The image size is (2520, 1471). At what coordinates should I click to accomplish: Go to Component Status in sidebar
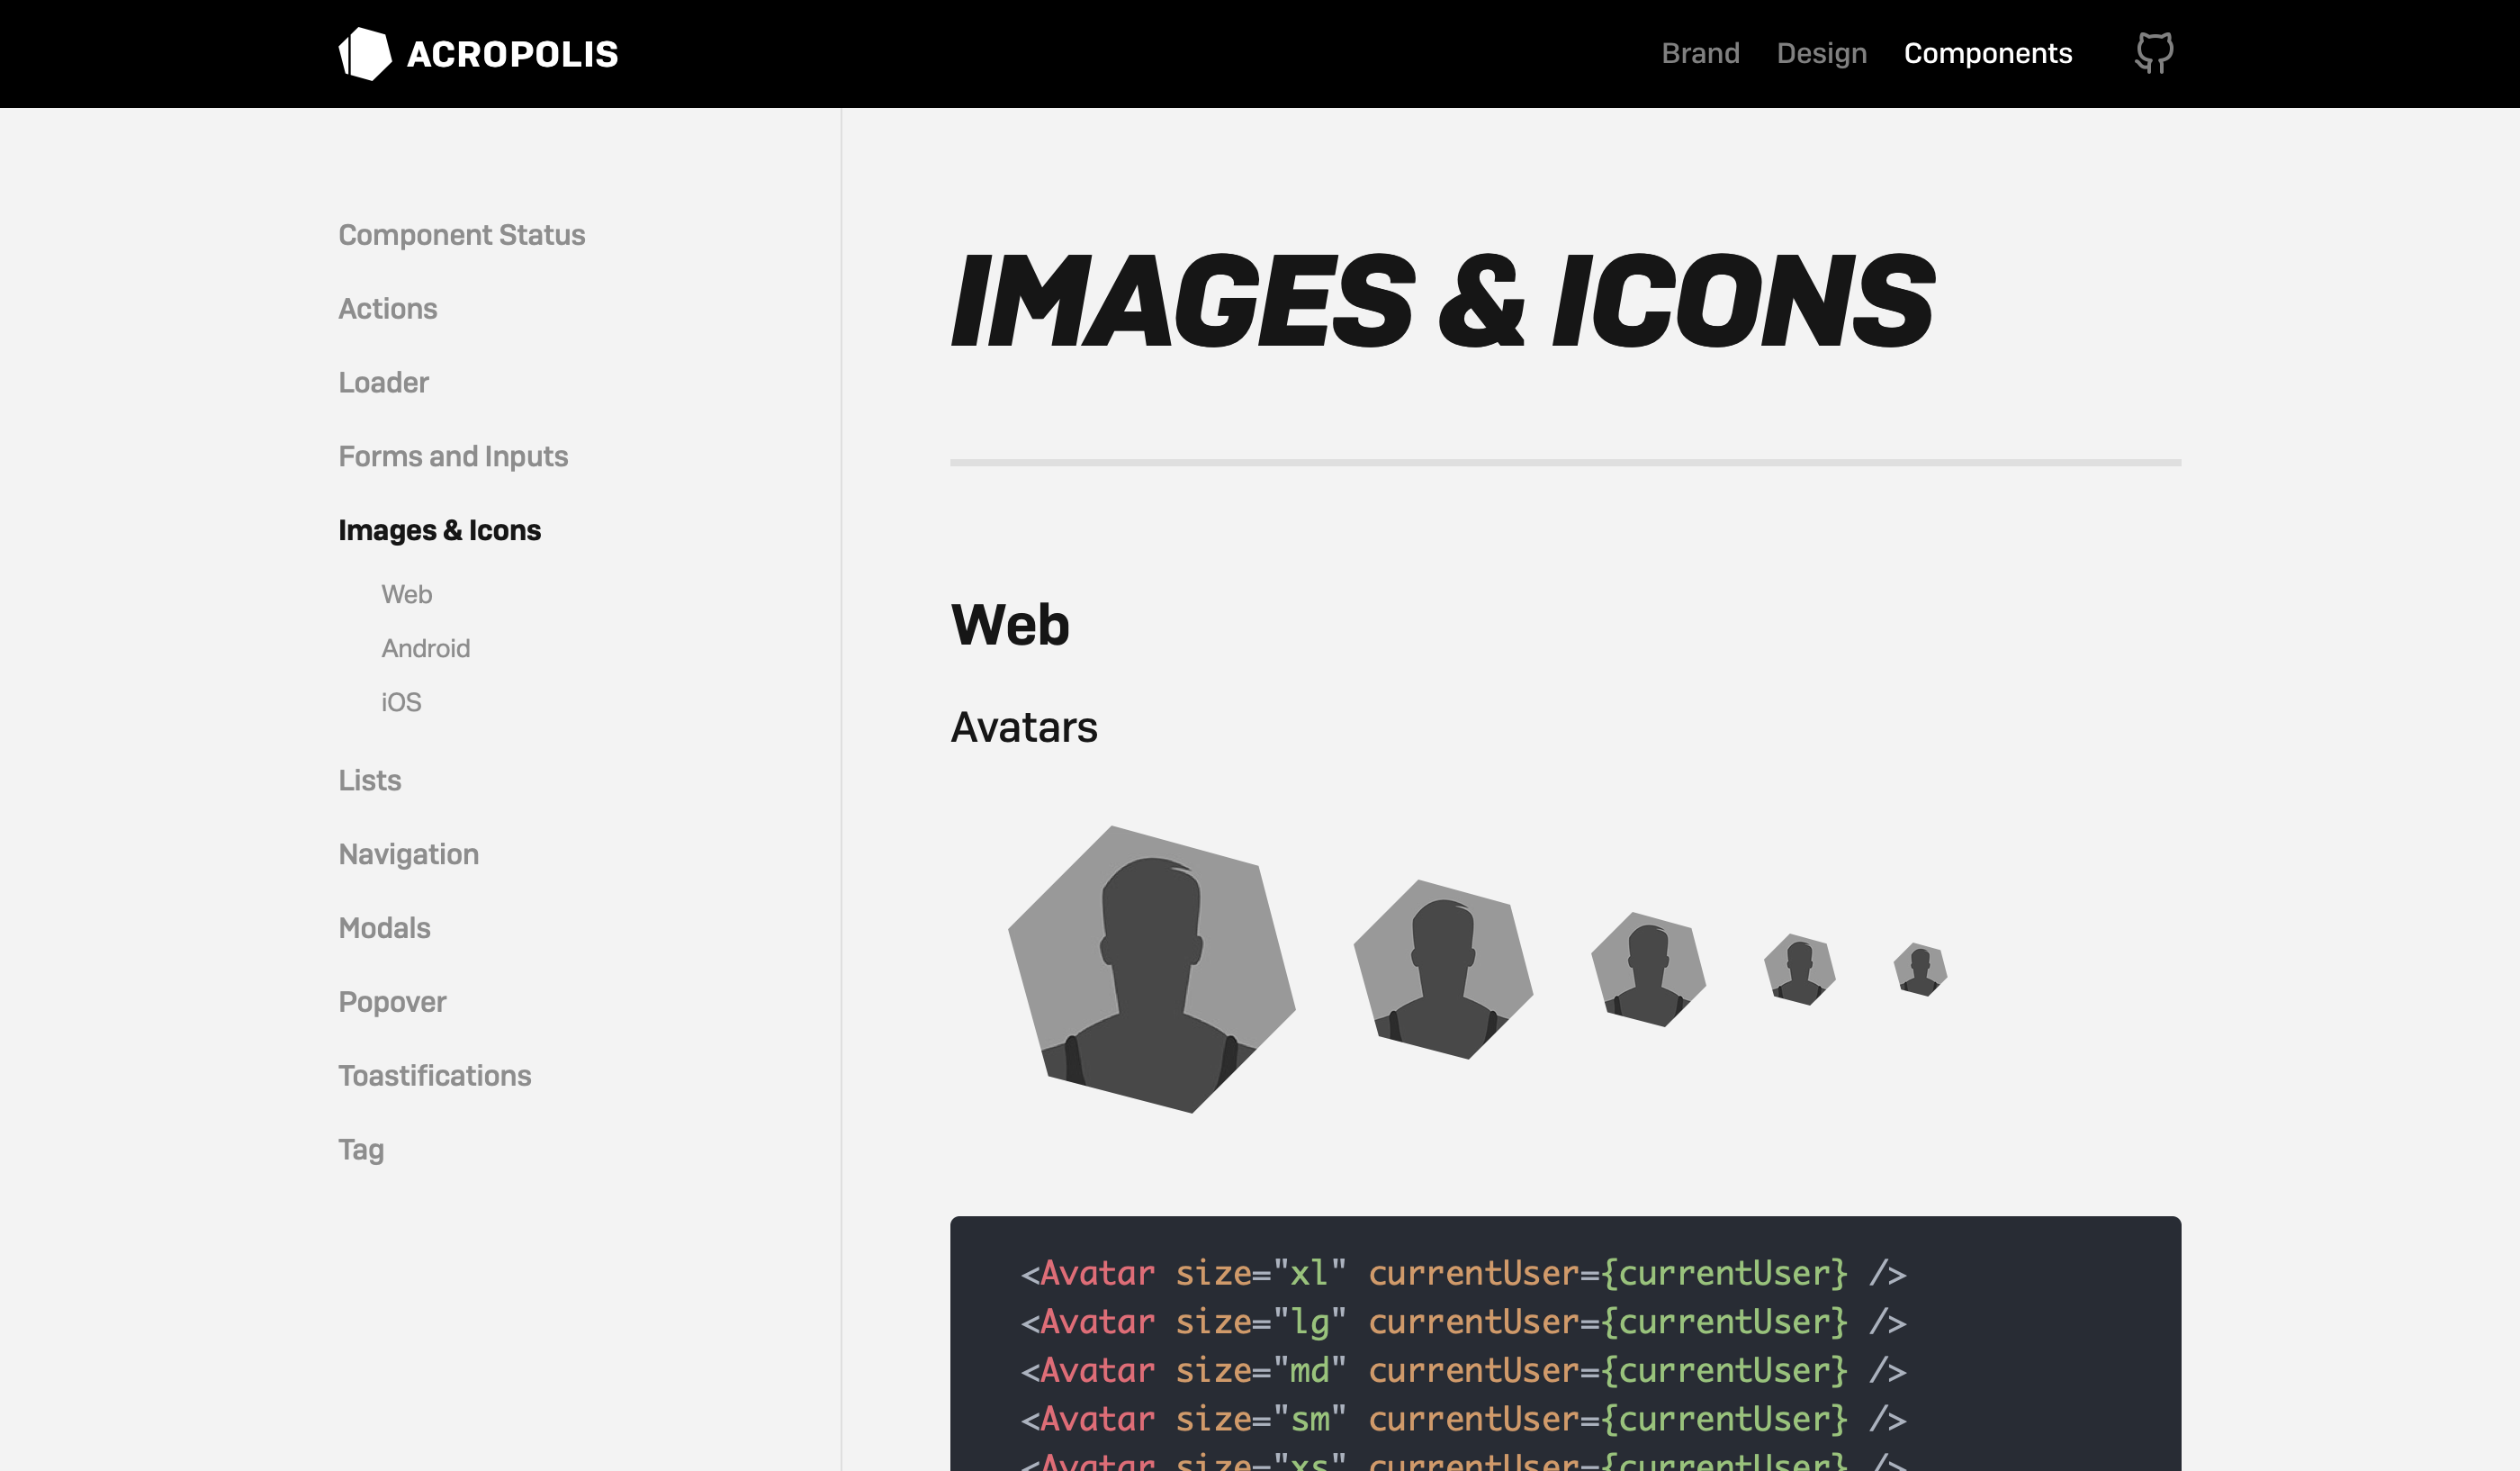tap(461, 235)
